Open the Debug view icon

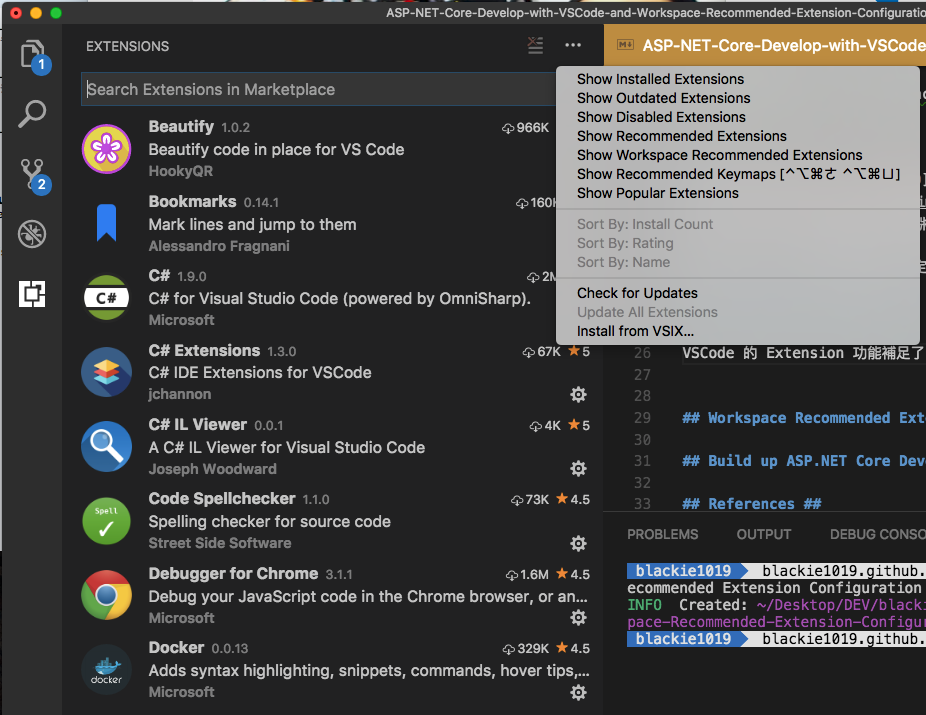33,234
